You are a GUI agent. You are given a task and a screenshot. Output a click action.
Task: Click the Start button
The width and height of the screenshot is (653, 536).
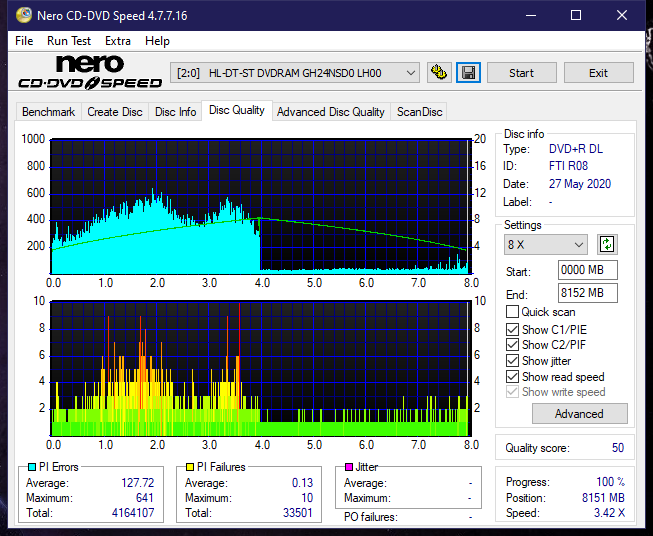point(521,73)
